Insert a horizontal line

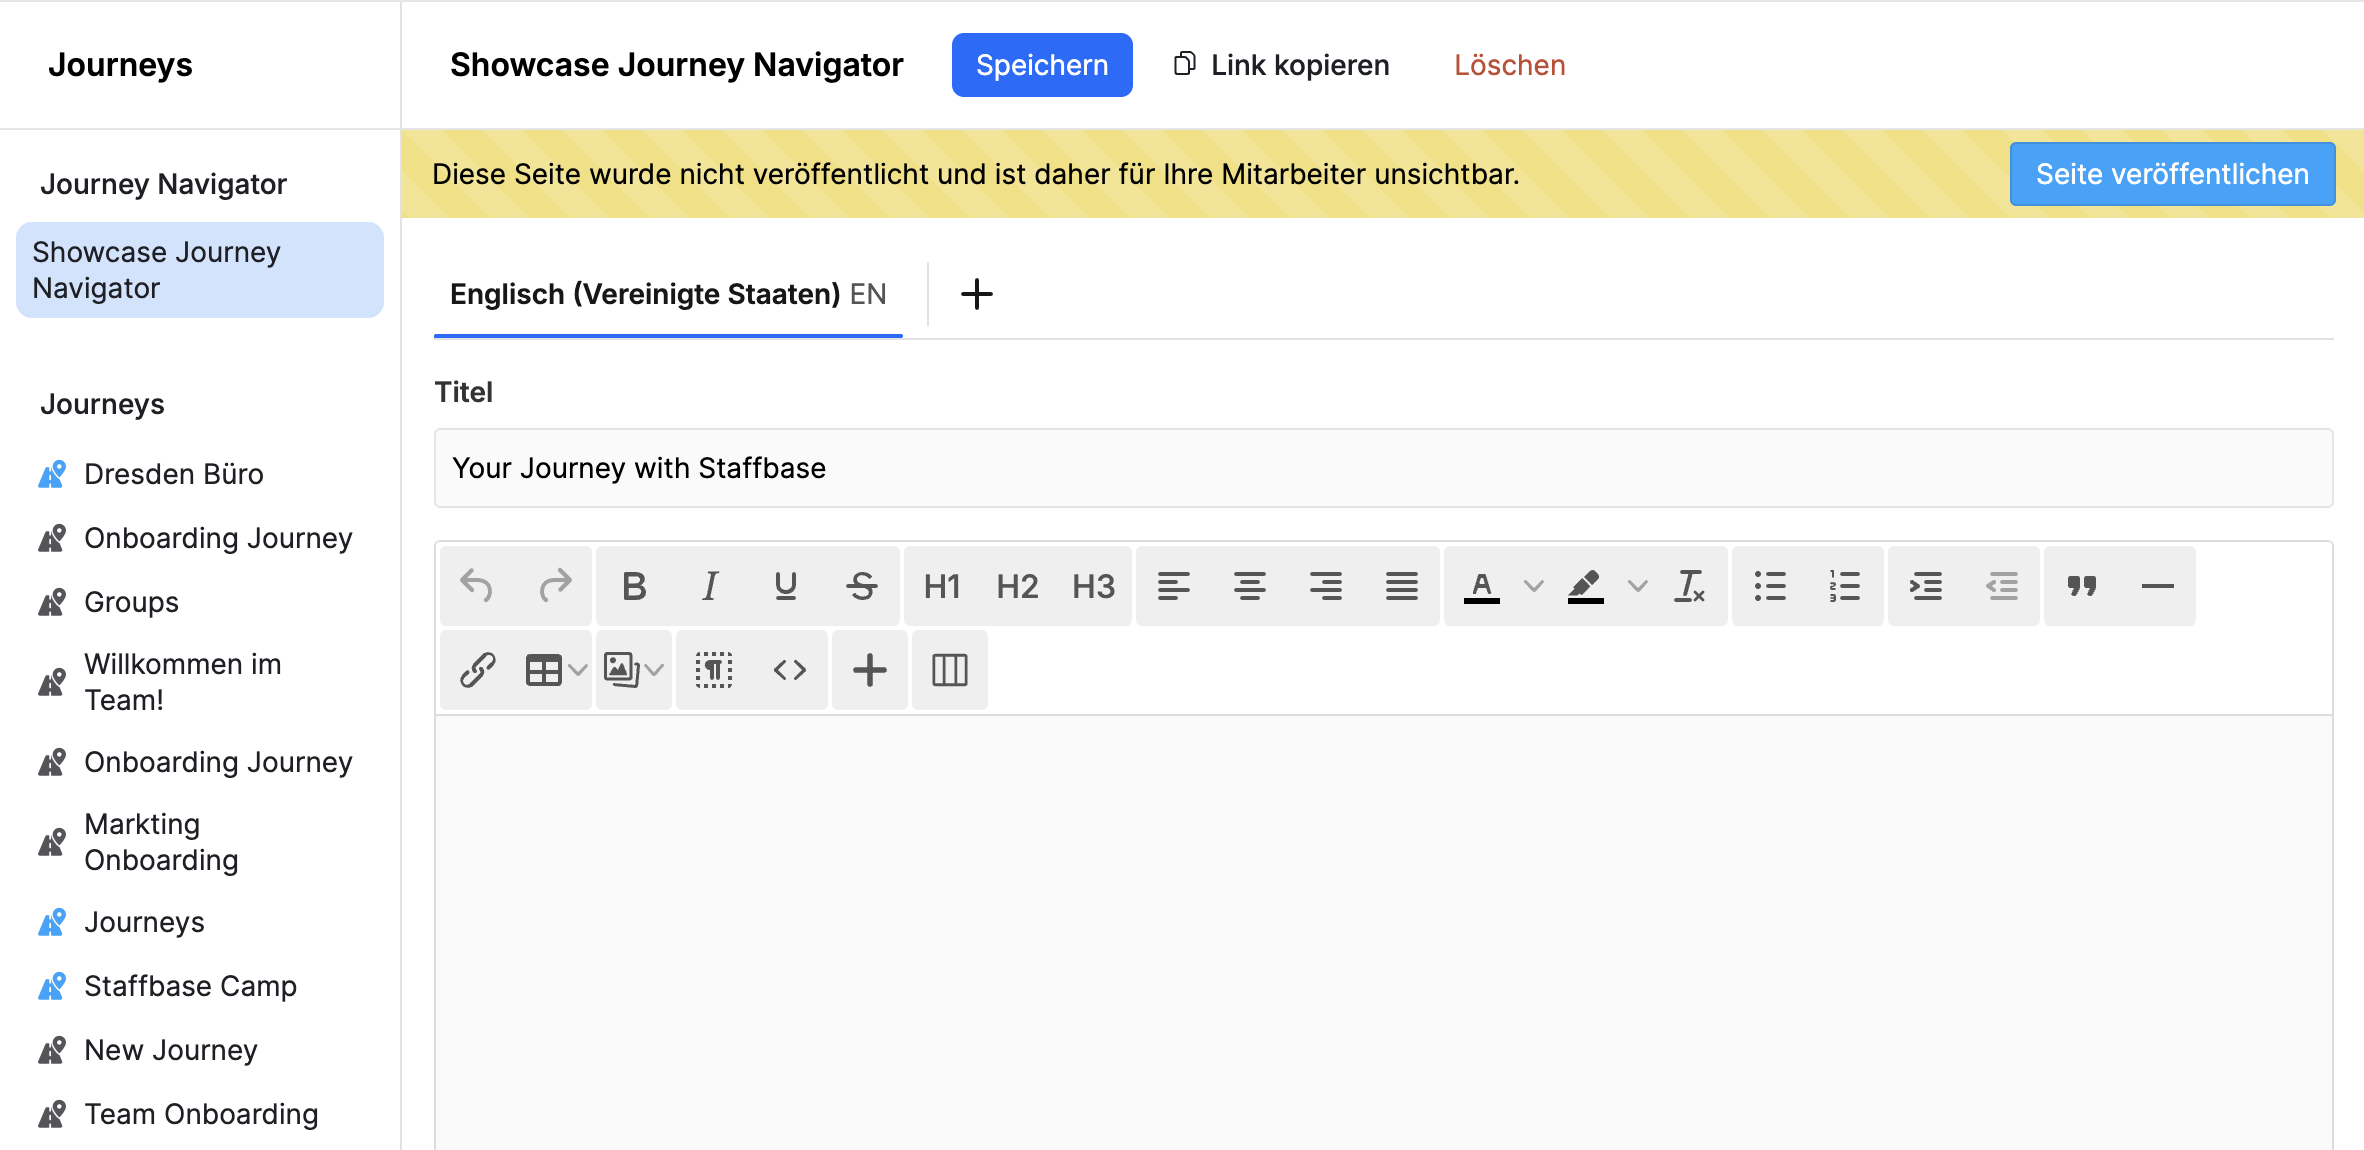[2158, 586]
